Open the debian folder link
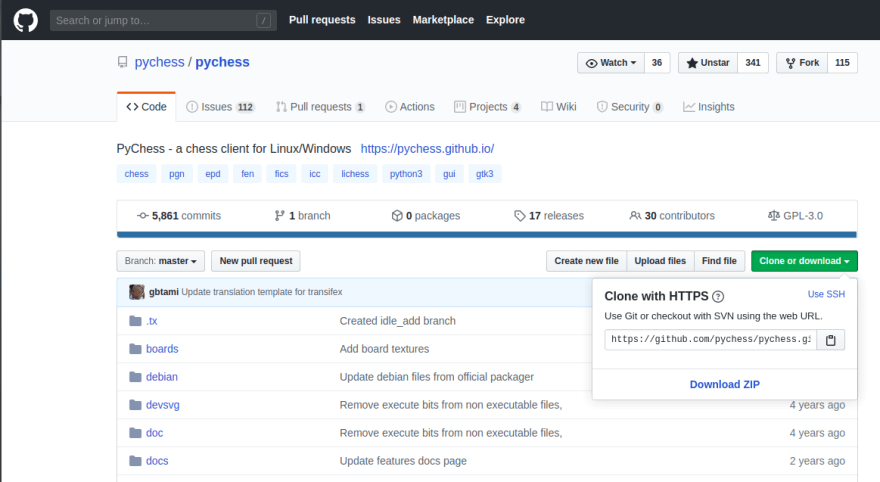This screenshot has width=880, height=482. pos(162,377)
